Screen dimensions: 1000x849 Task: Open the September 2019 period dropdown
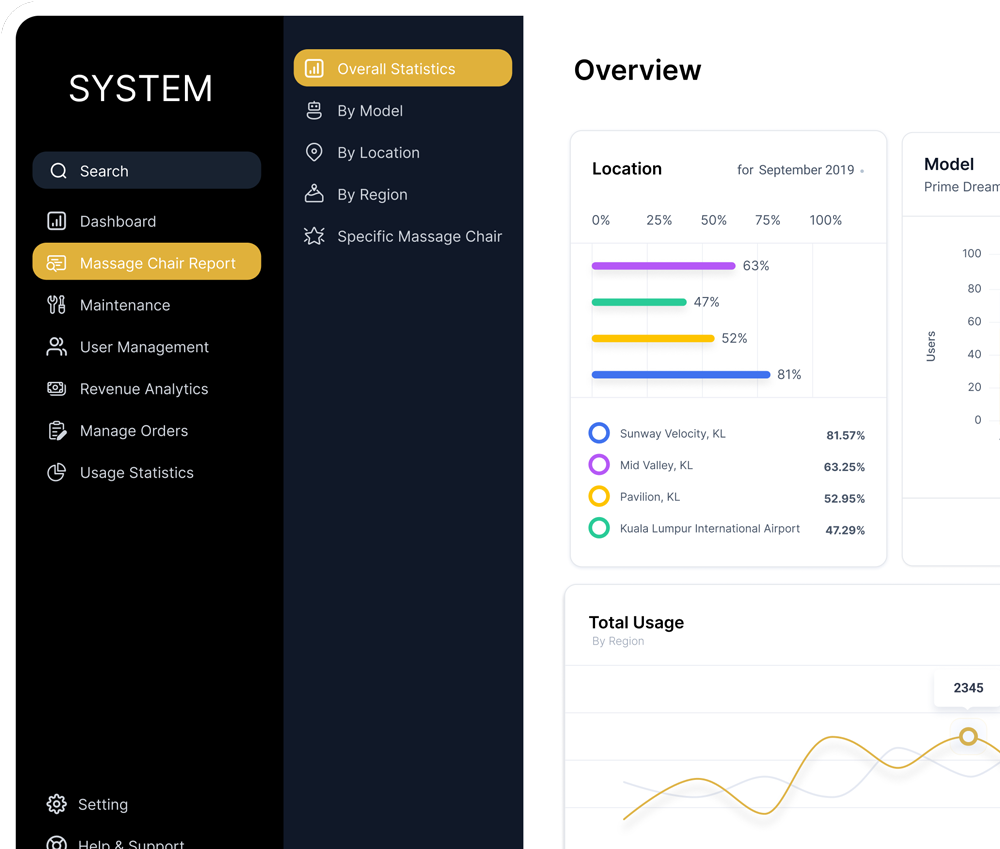(800, 170)
